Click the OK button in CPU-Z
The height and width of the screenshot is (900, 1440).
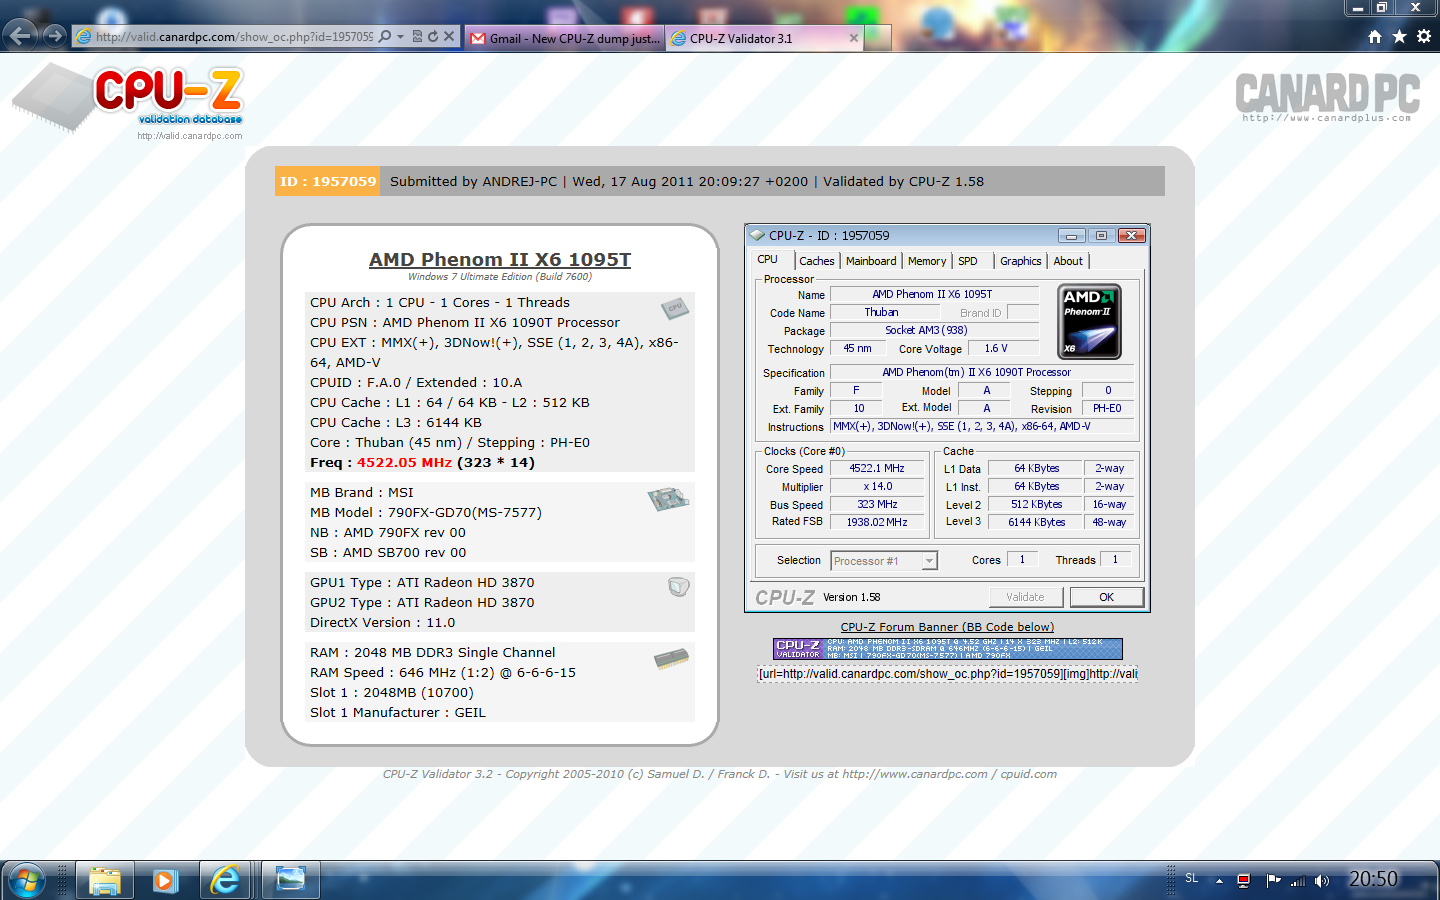pos(1106,597)
